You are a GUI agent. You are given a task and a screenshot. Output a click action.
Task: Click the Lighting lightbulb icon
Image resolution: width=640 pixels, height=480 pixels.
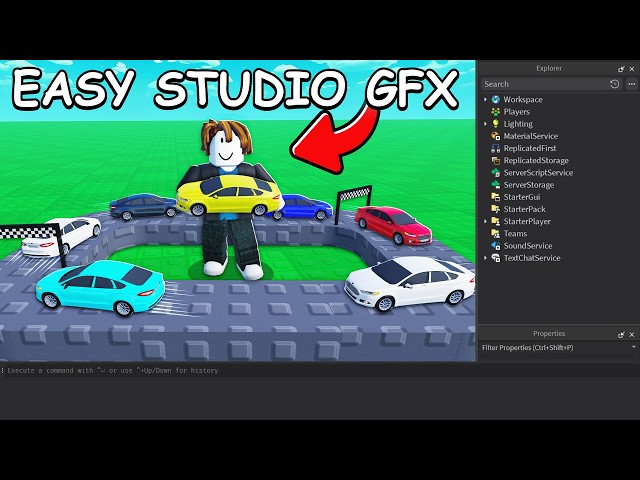click(496, 124)
